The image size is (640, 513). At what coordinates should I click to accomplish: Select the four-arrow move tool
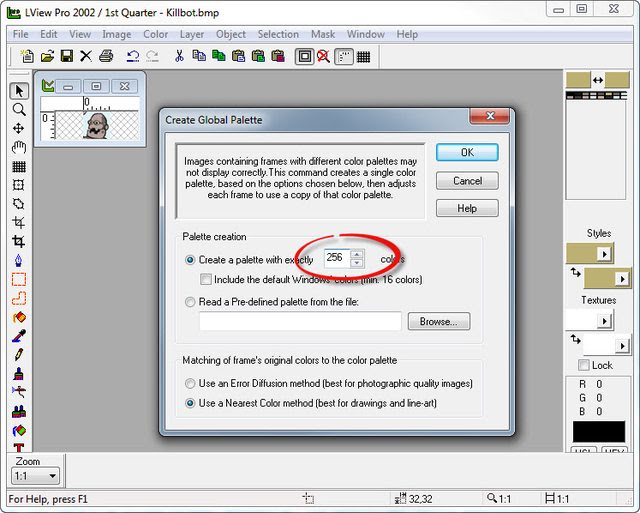pos(19,129)
